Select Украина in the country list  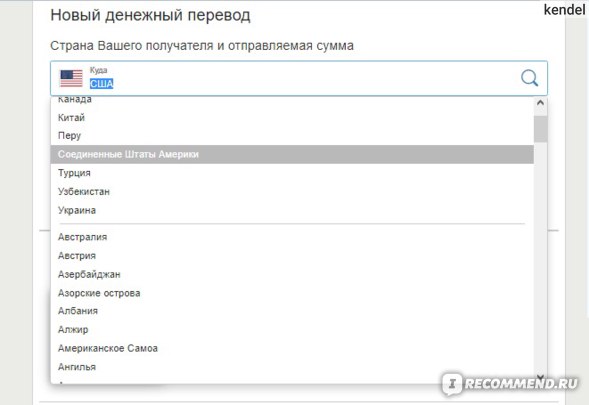click(x=292, y=210)
